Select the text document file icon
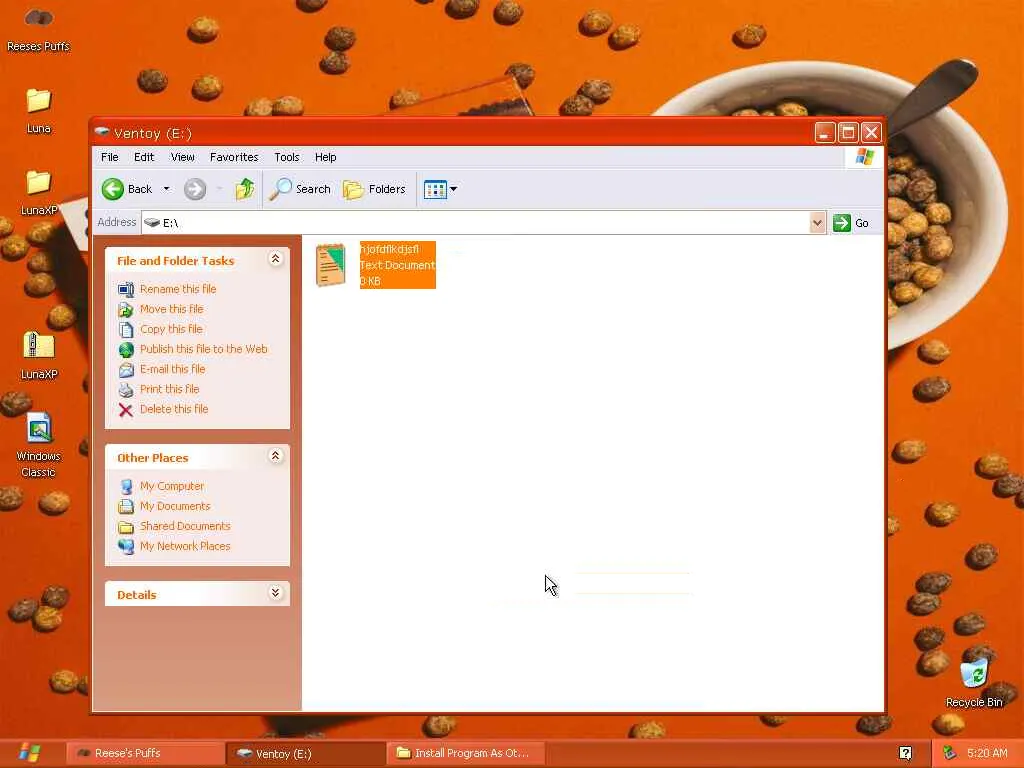Image resolution: width=1024 pixels, height=768 pixels. 330,265
